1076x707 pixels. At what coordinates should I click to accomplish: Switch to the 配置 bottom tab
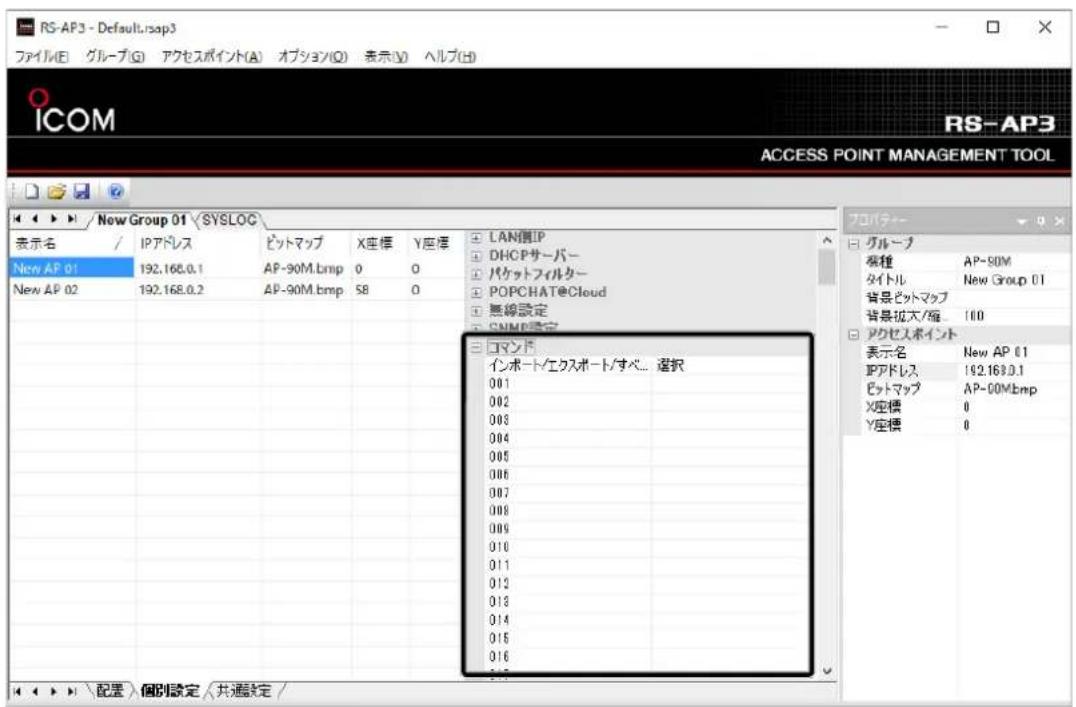click(110, 691)
